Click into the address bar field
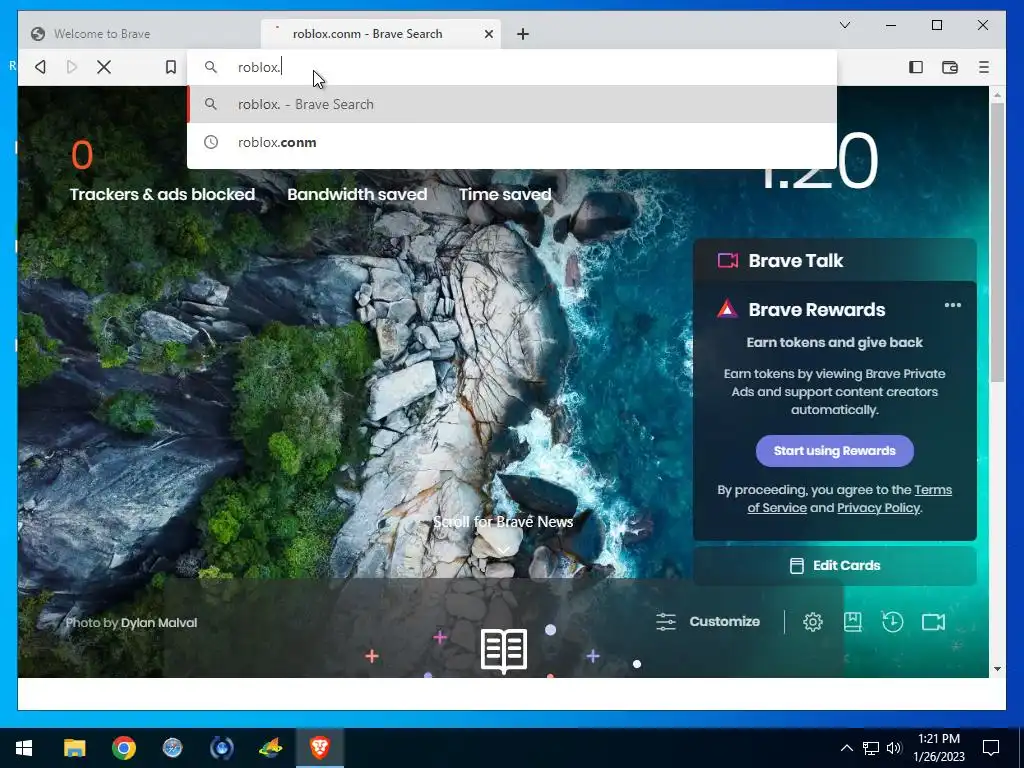The height and width of the screenshot is (768, 1024). pyautogui.click(x=511, y=67)
